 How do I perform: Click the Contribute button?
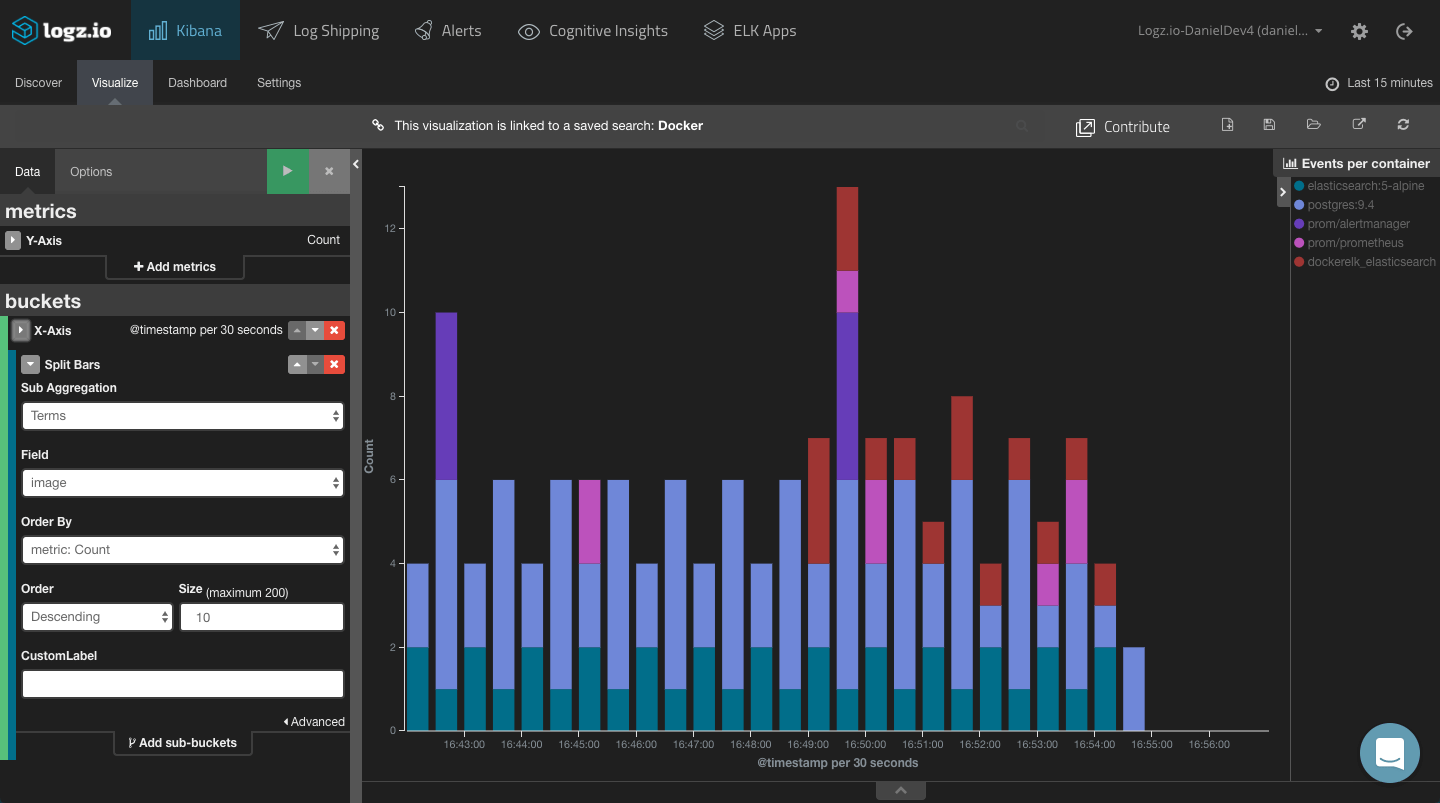[x=1123, y=127]
